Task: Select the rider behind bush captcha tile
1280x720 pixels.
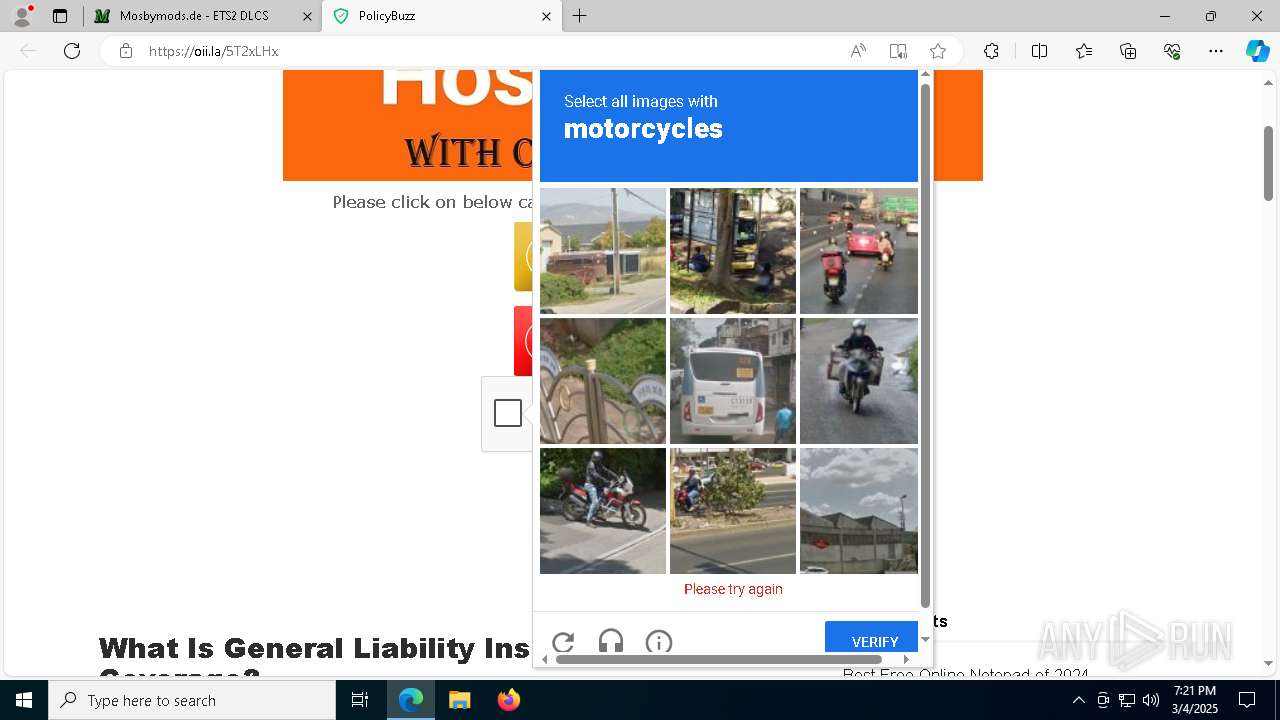Action: 733,511
